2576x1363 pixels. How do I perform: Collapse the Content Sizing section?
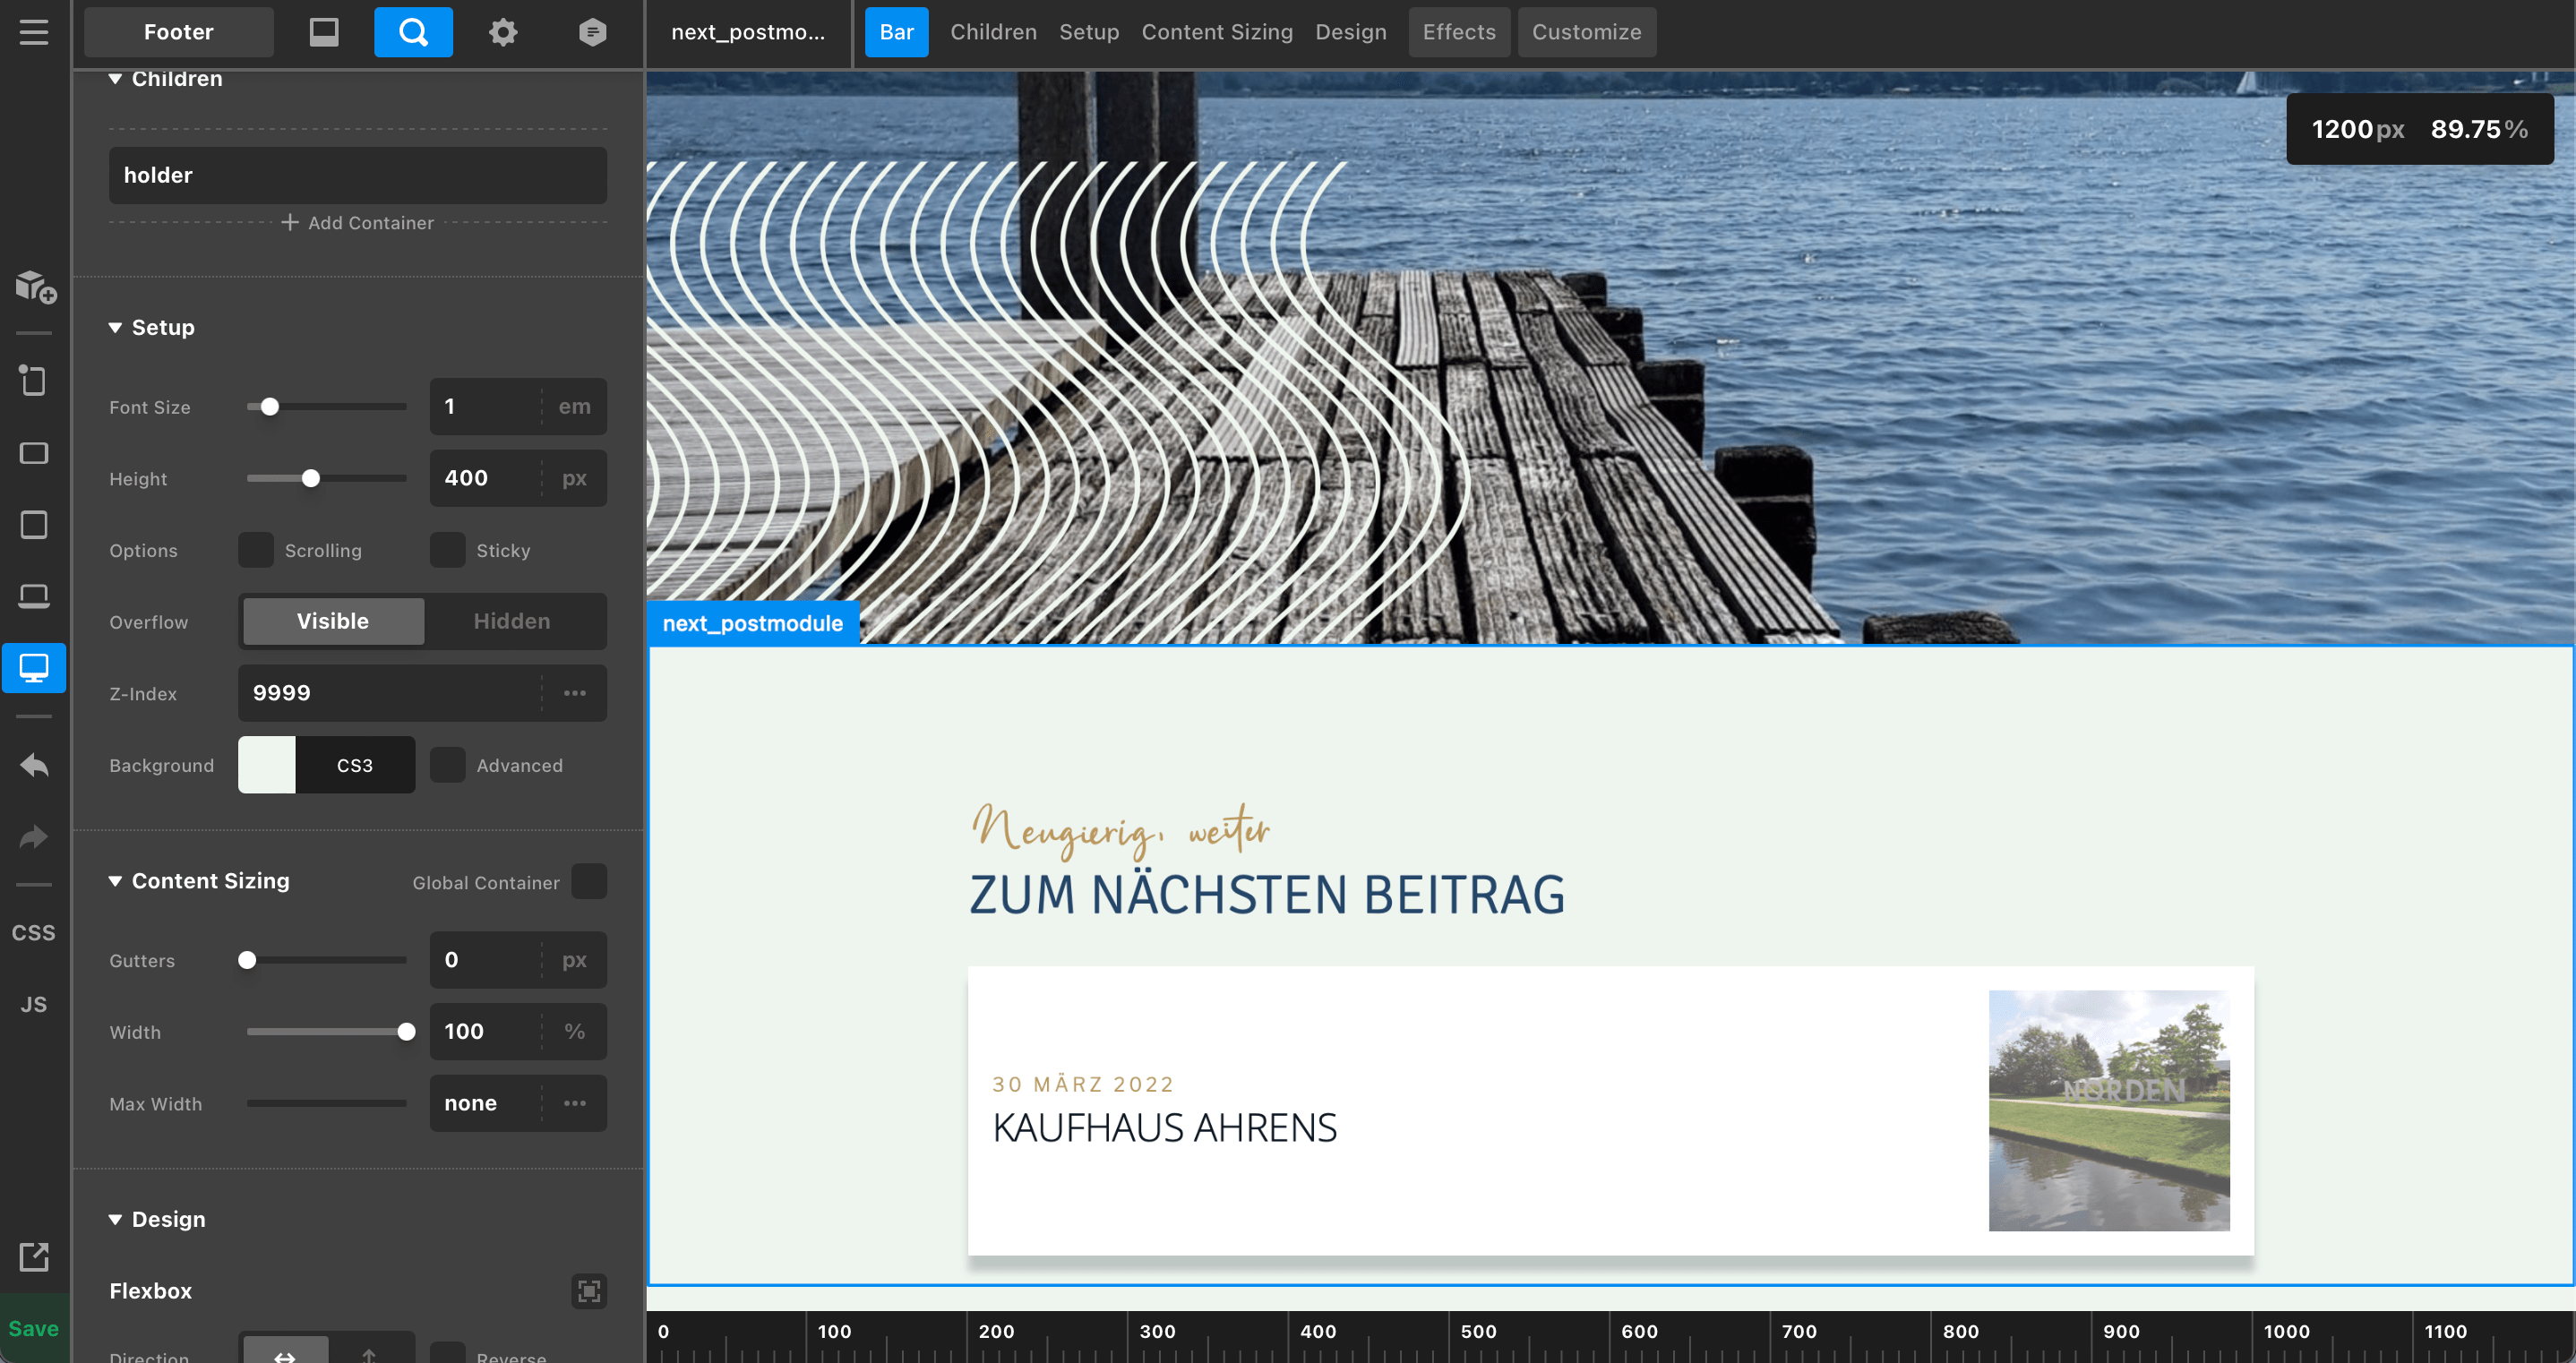(115, 881)
